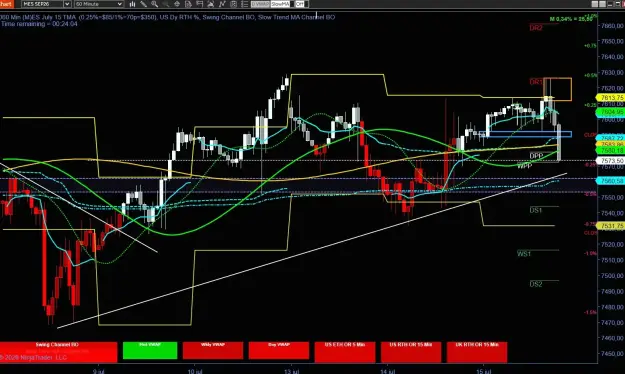
Task: Expand the 60 Minute interval dropdown
Action: point(120,4)
